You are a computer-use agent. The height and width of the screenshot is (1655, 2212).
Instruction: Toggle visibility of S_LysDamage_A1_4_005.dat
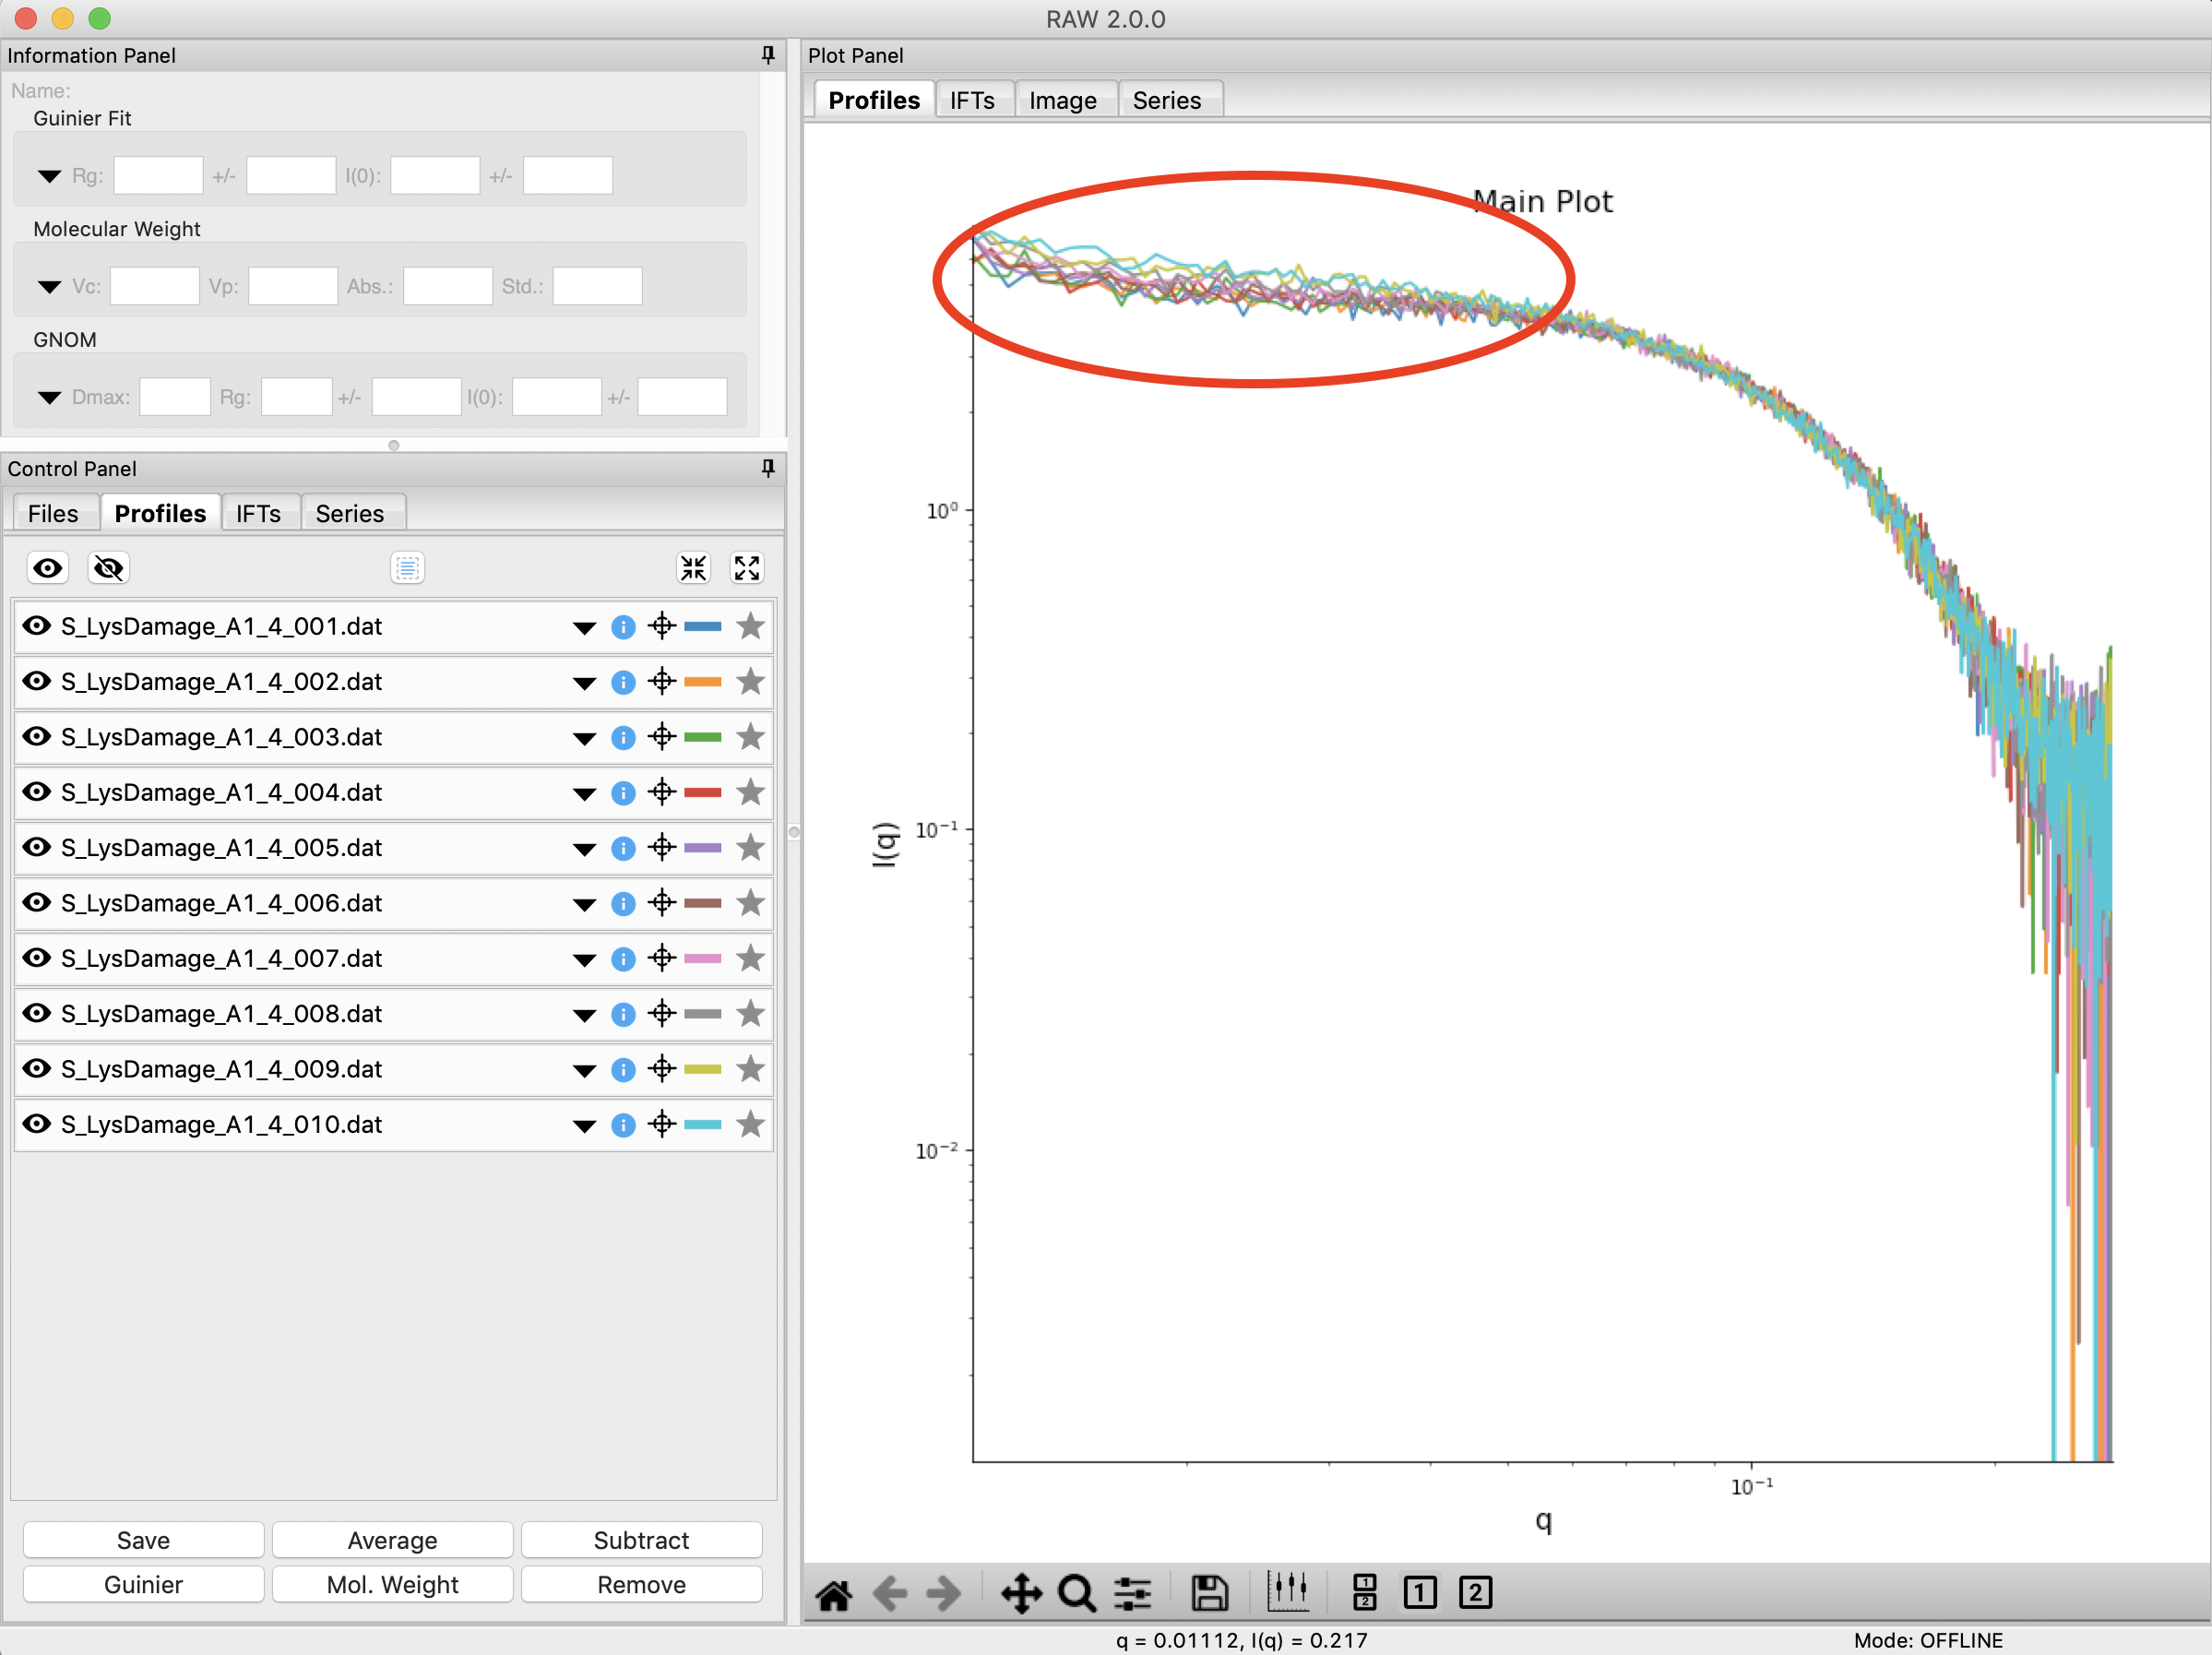coord(37,847)
